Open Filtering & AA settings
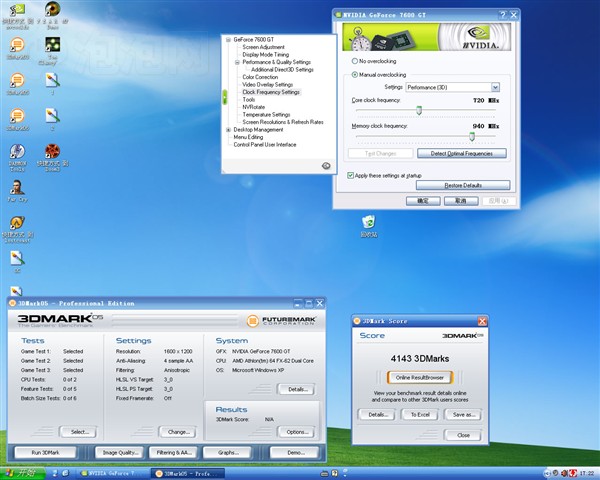600x480 pixels. click(x=173, y=452)
